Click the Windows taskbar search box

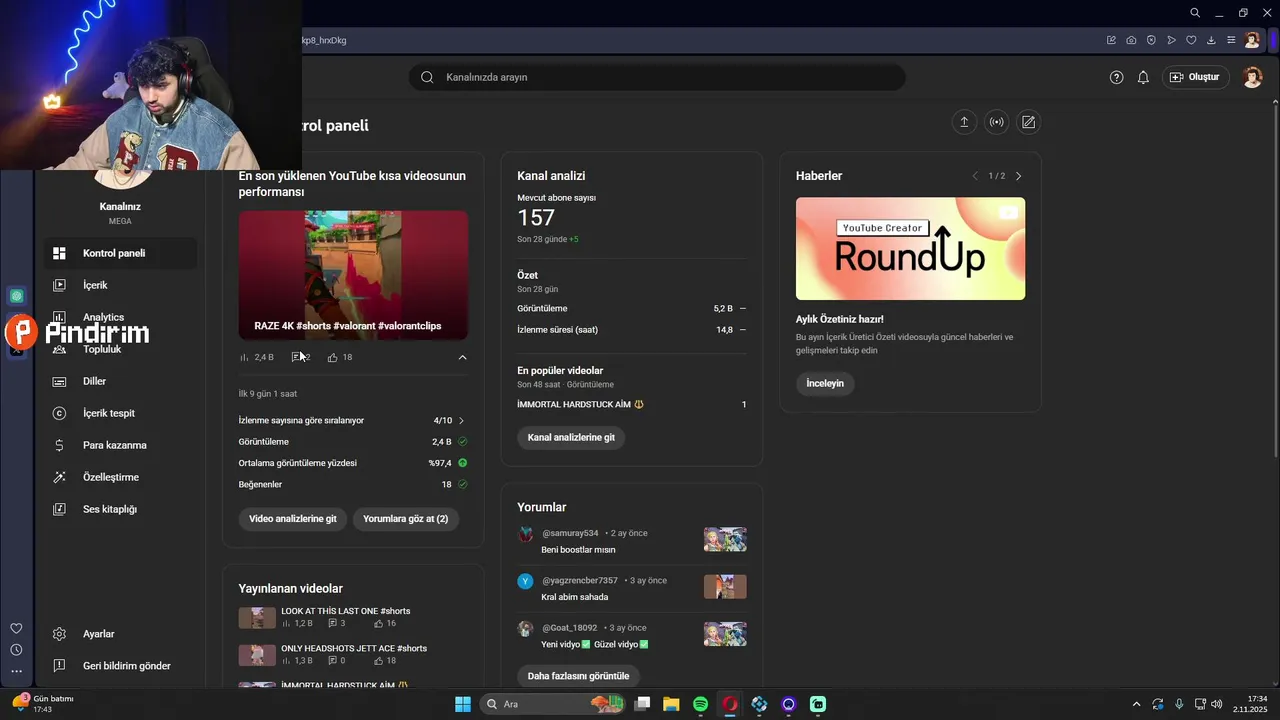tap(552, 704)
